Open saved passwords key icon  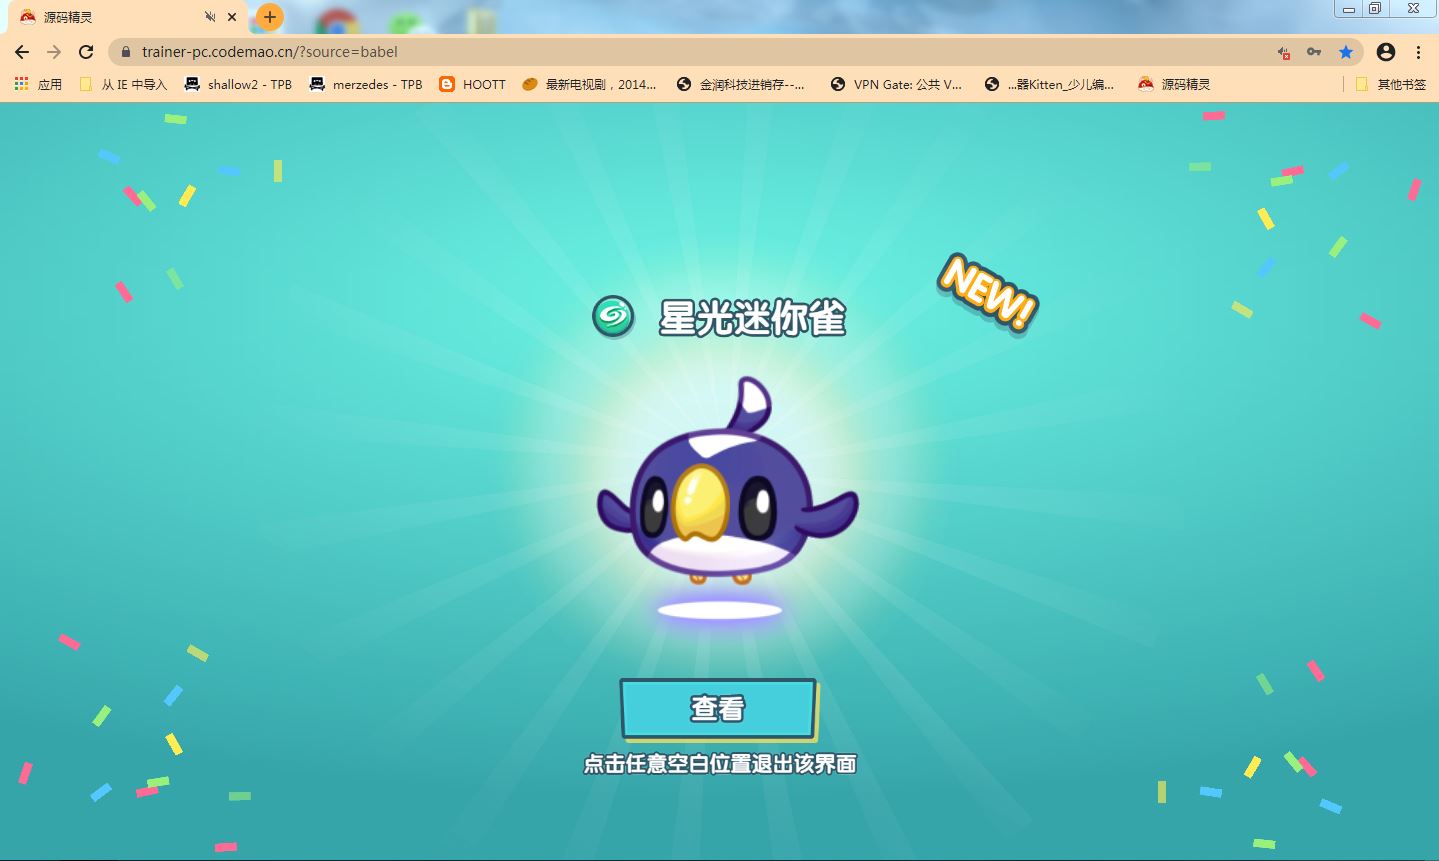tap(1314, 52)
